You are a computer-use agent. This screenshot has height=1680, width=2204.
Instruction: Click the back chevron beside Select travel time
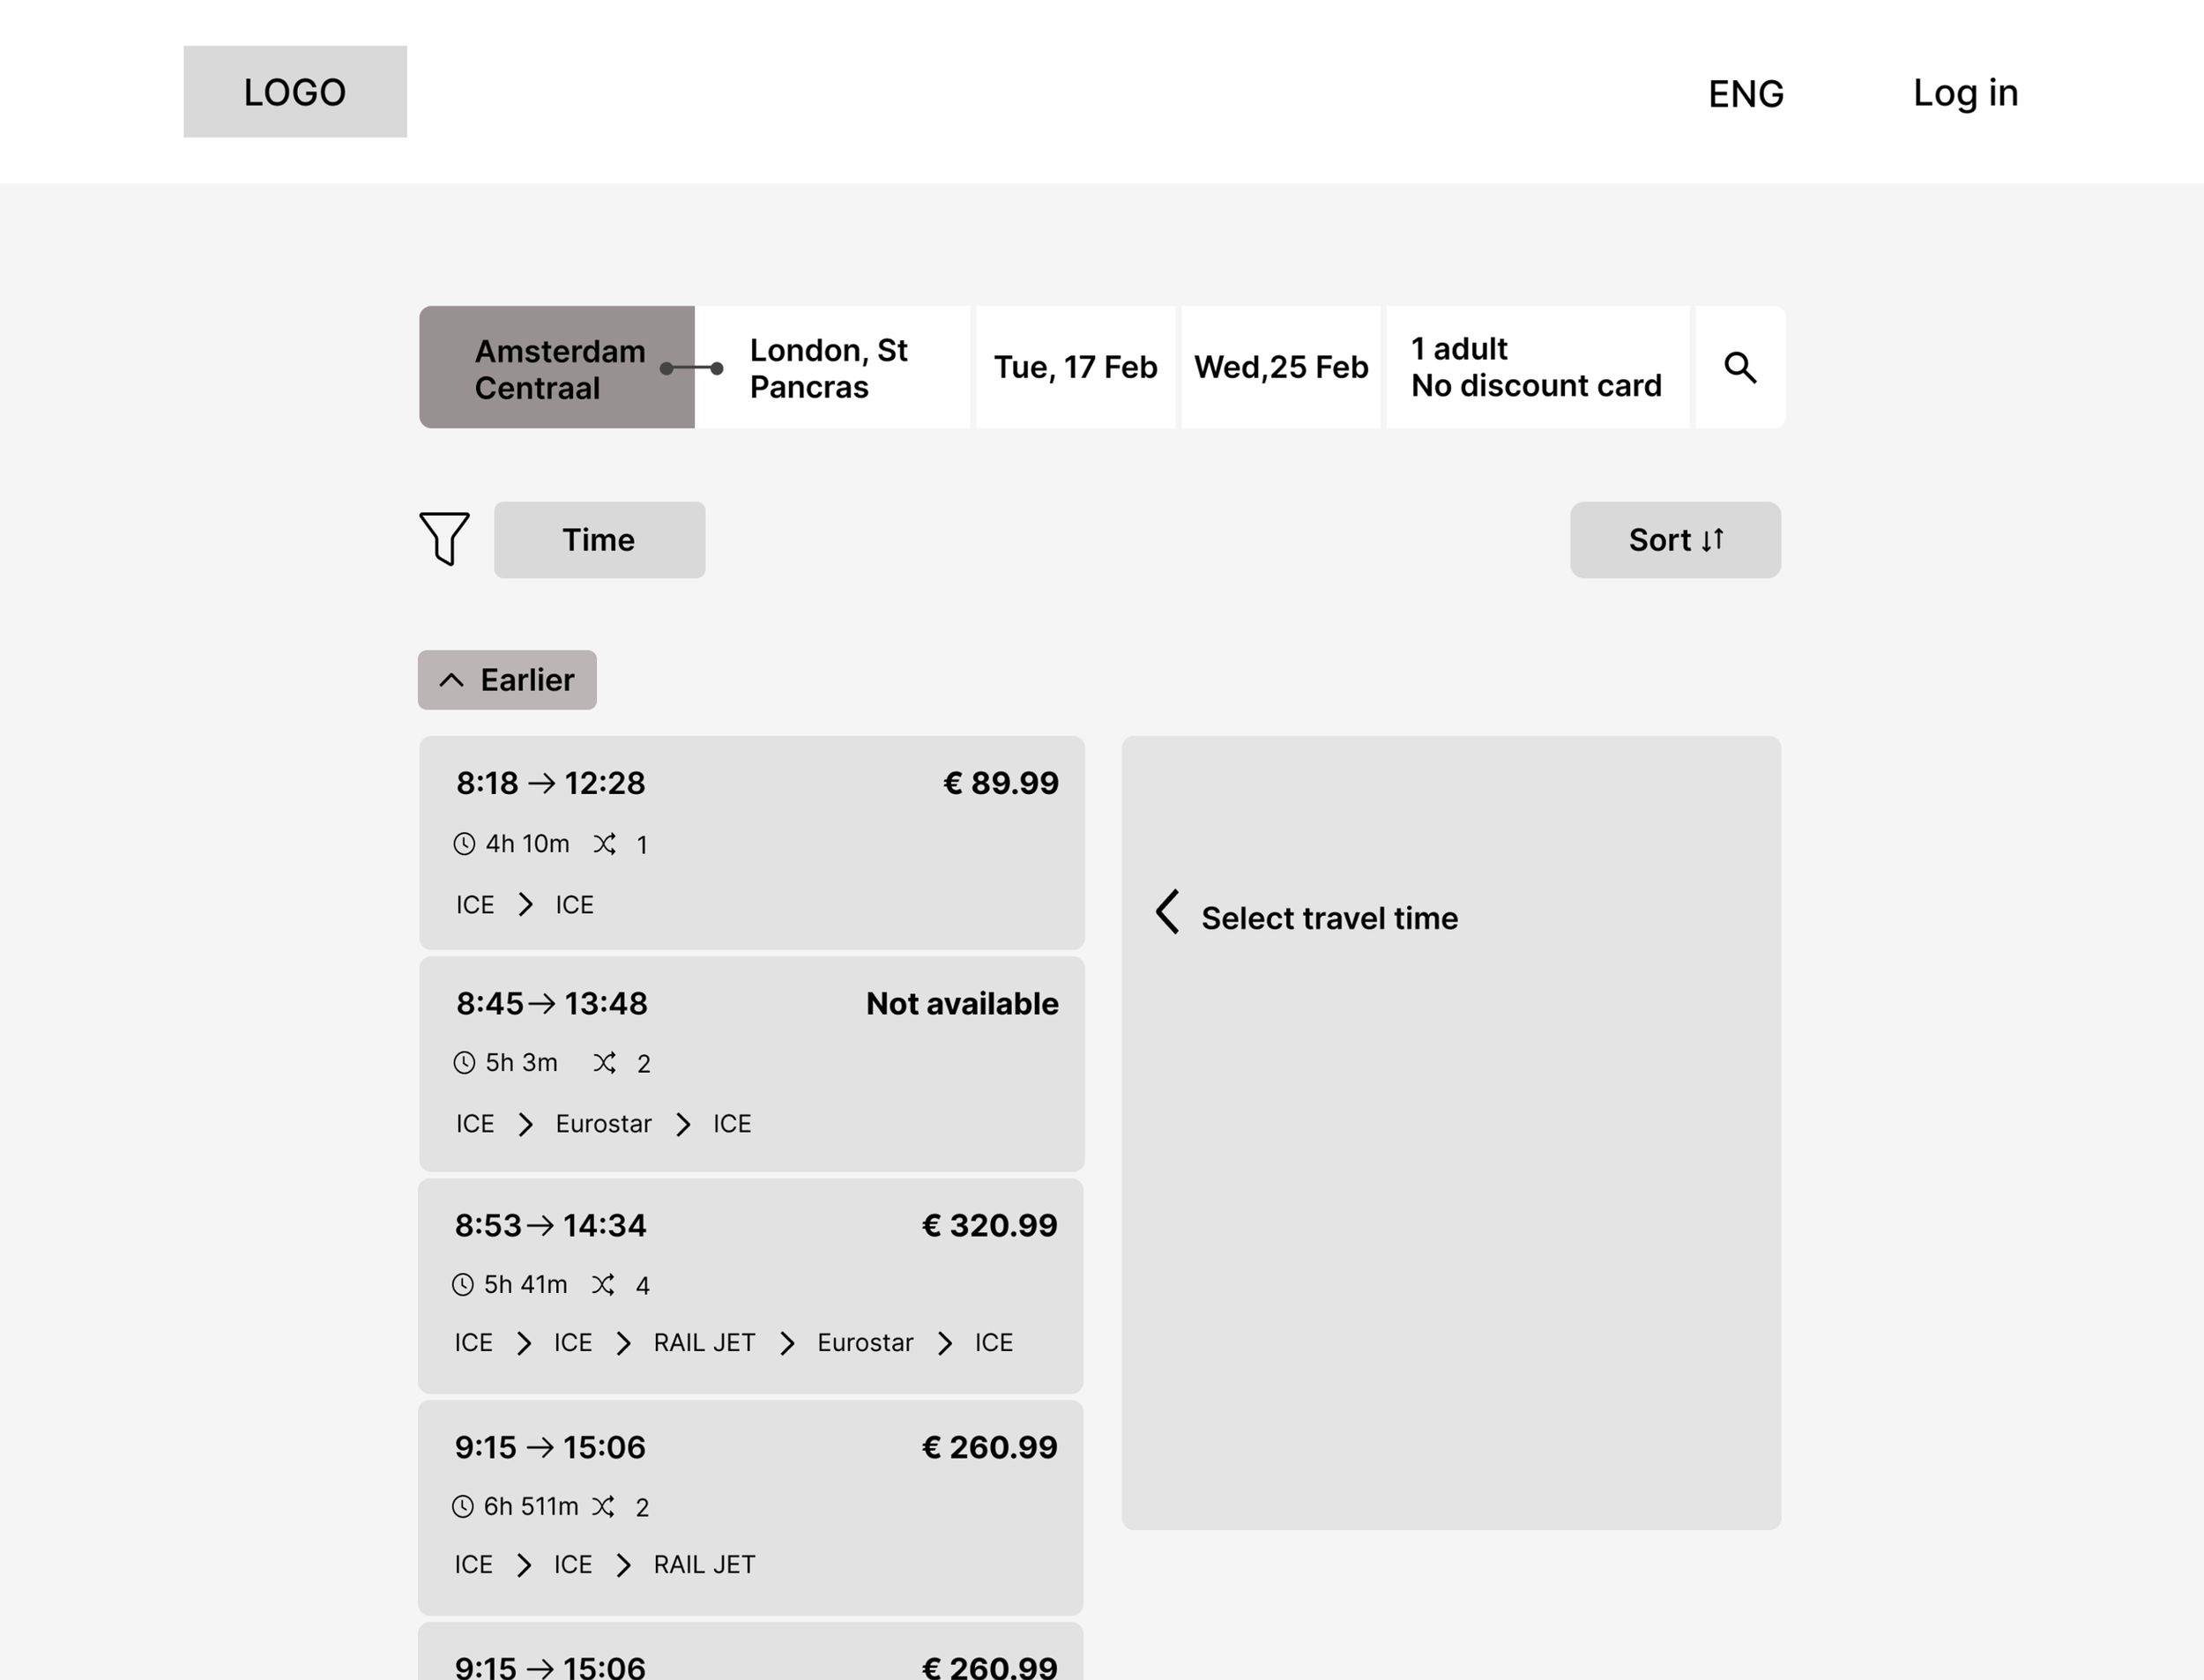pyautogui.click(x=1167, y=911)
